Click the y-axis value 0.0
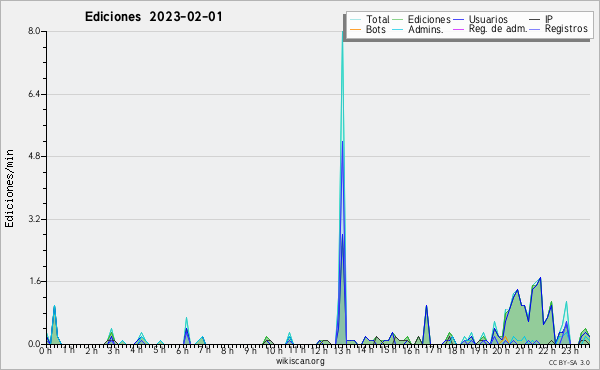The width and height of the screenshot is (600, 370). pyautogui.click(x=34, y=344)
